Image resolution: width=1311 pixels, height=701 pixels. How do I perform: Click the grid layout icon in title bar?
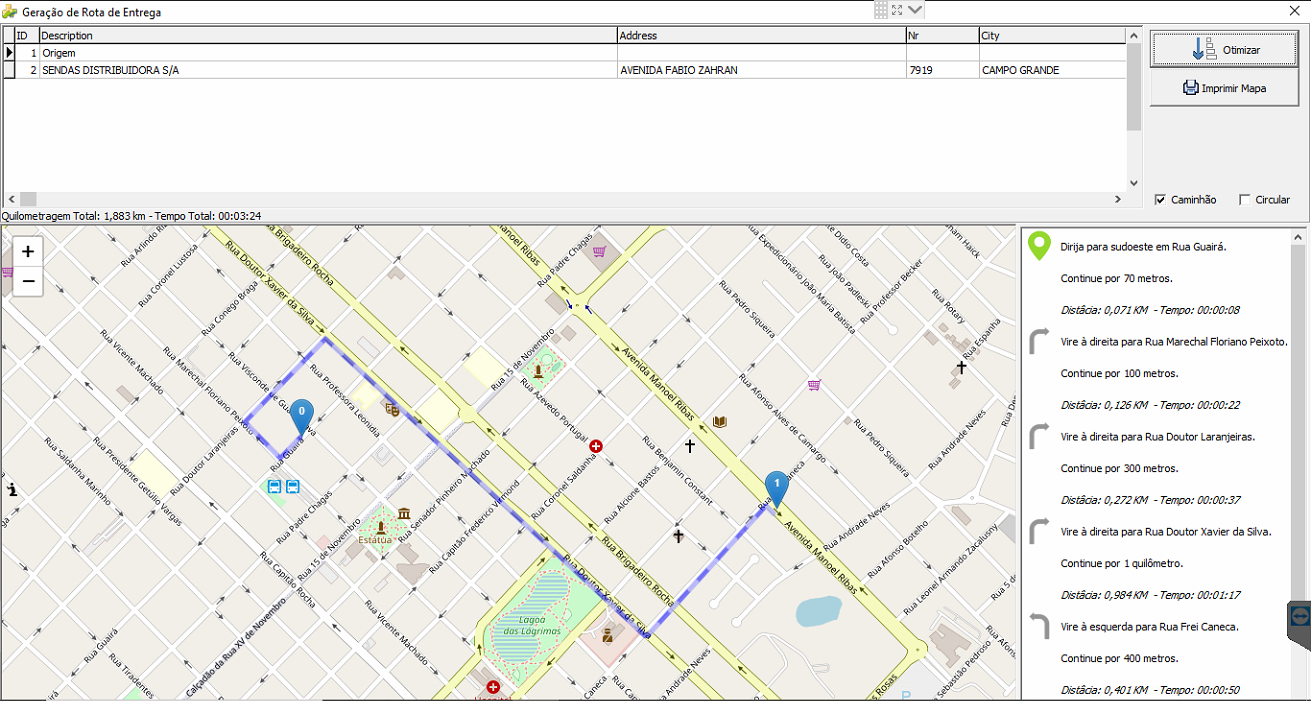pos(881,10)
